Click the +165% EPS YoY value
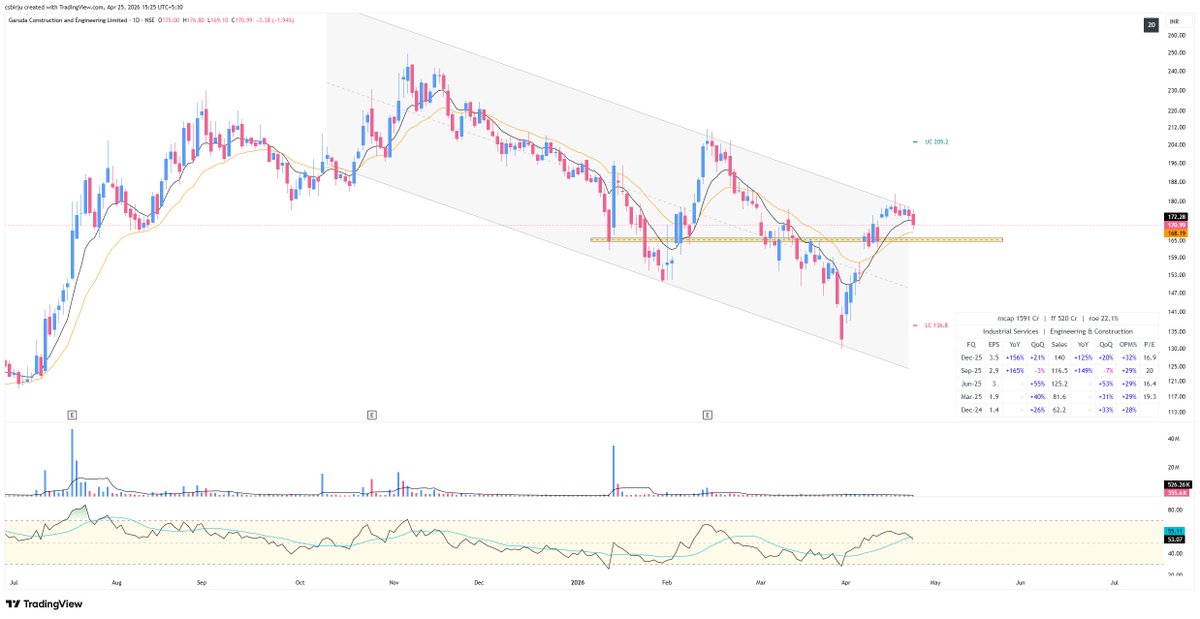1200x619 pixels. click(1014, 369)
